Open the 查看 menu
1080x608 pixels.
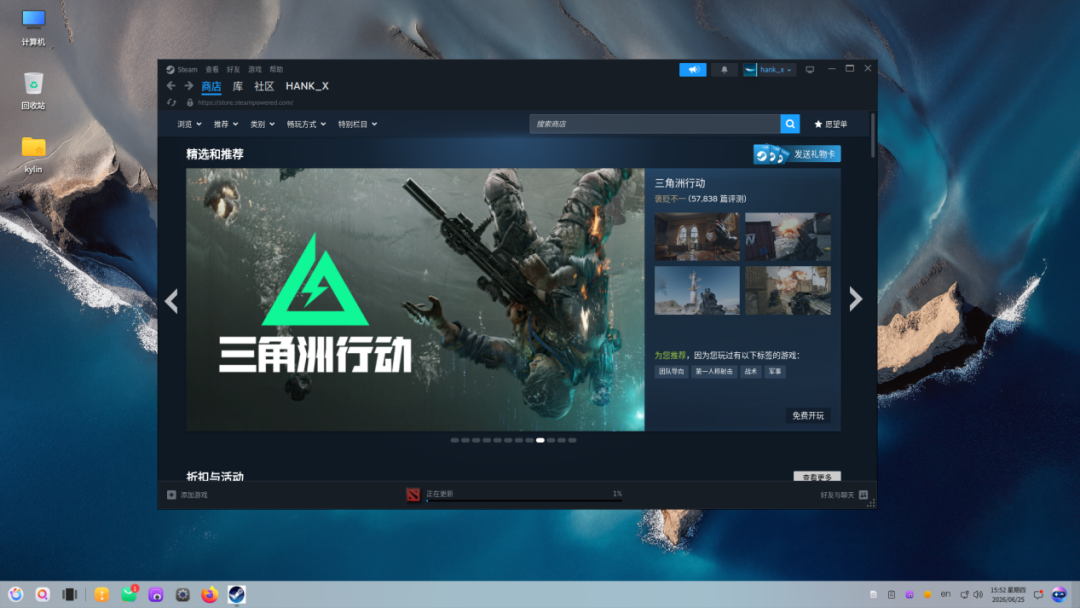tap(212, 70)
